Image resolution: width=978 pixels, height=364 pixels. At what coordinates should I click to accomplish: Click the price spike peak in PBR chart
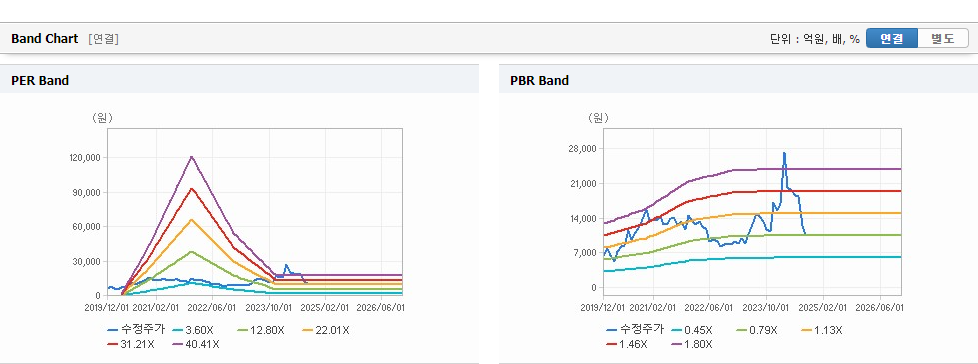[784, 153]
